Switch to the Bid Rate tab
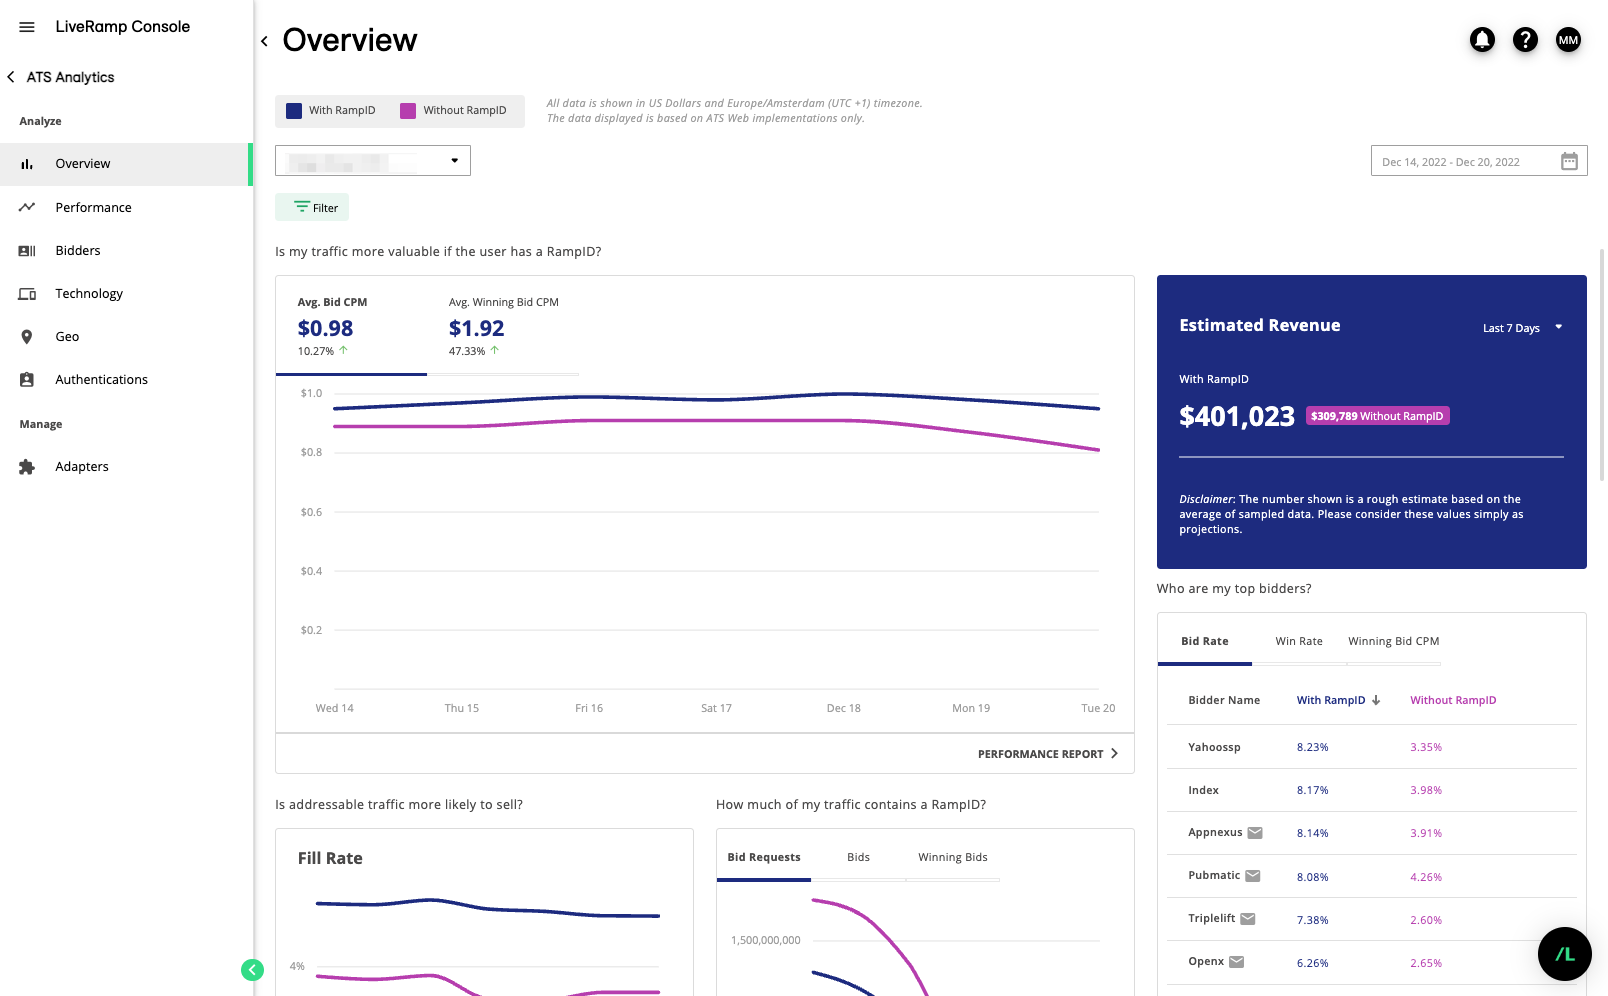Viewport: 1608px width, 996px height. [x=1204, y=642]
